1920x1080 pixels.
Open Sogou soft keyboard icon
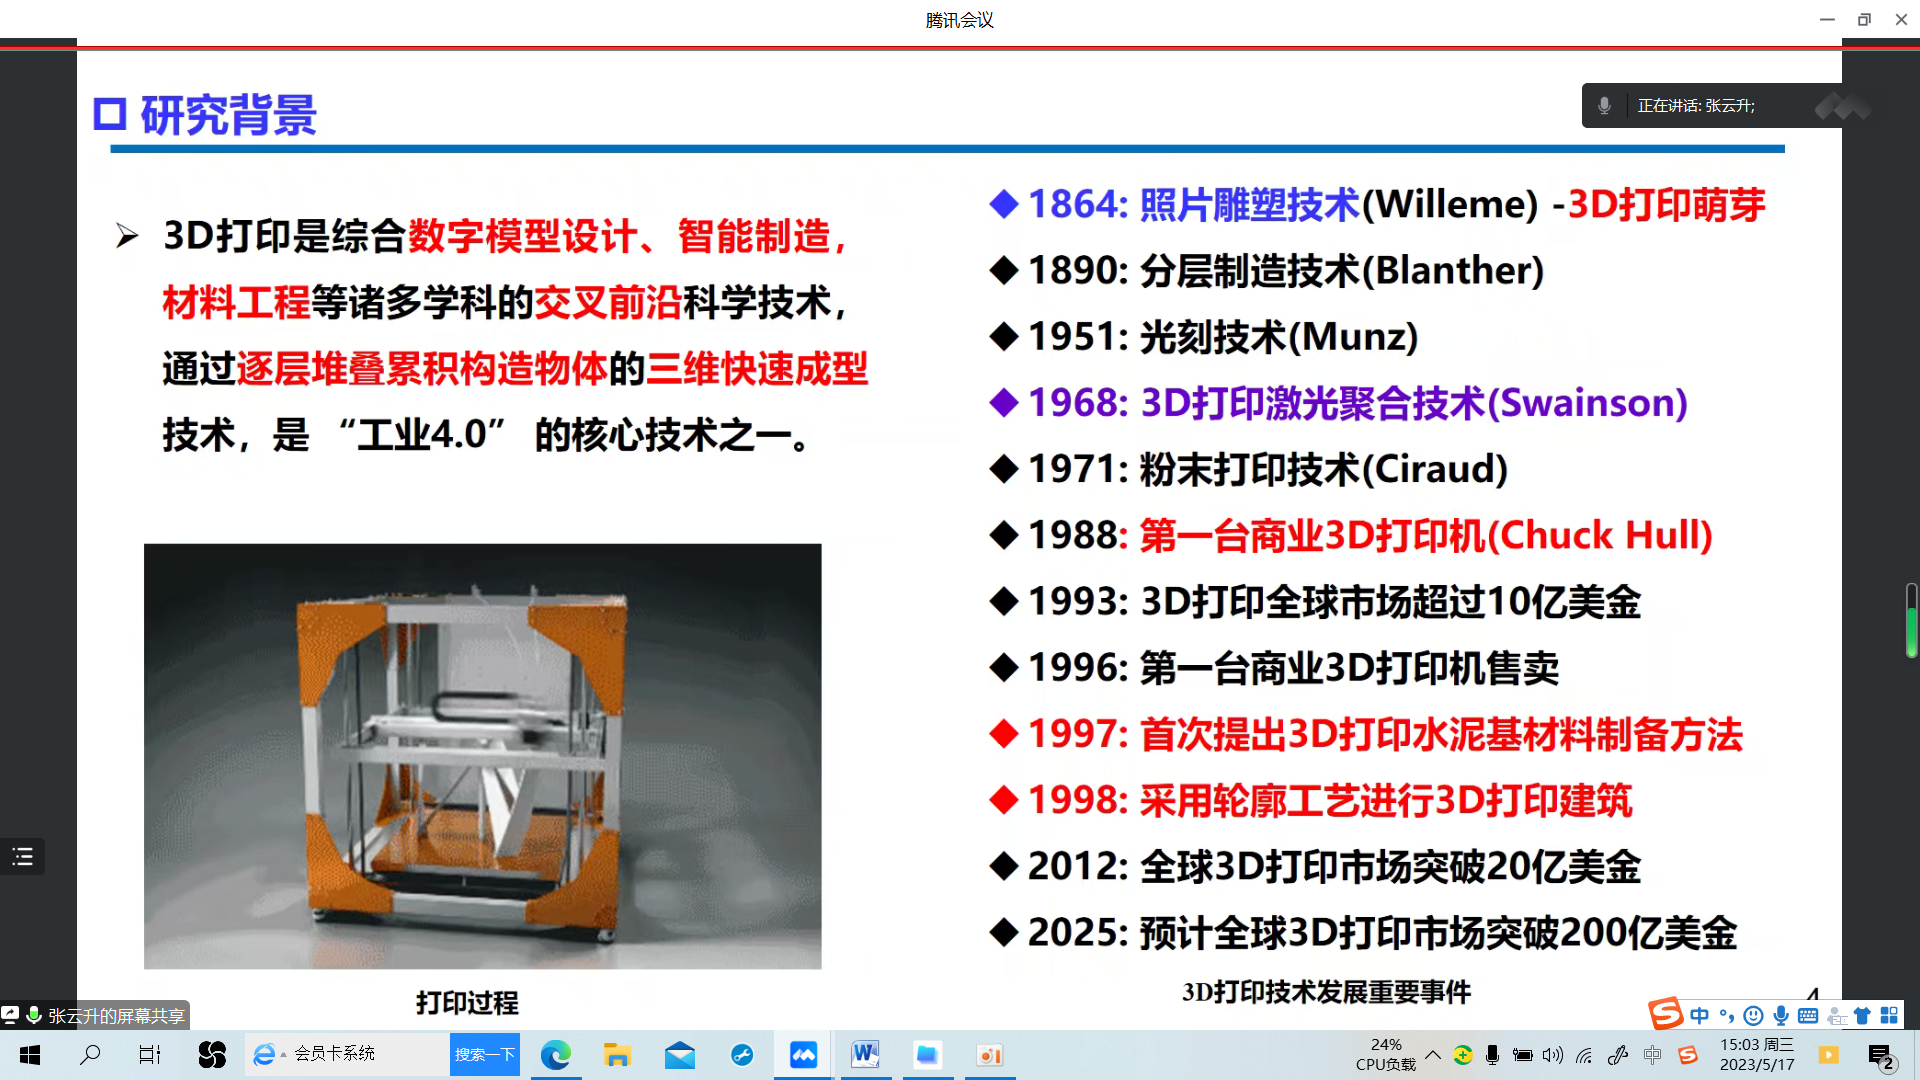1808,1016
